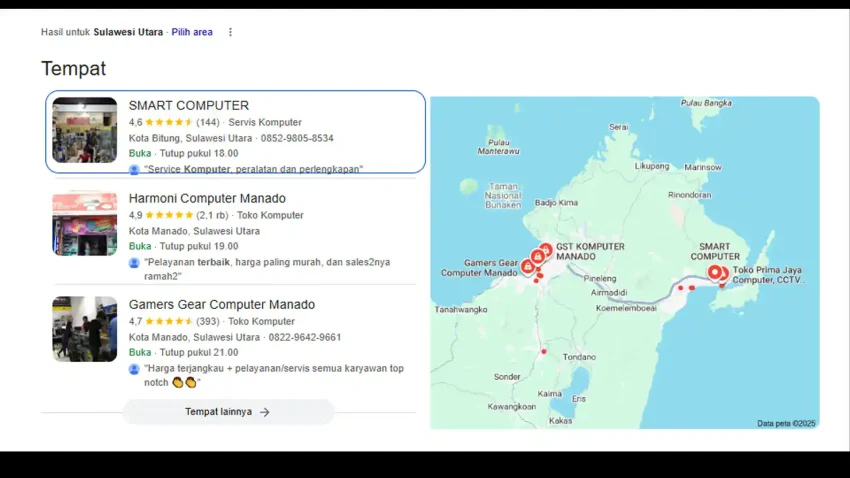This screenshot has height=478, width=850.
Task: Open SMART COMPUTER listing title
Action: (x=189, y=106)
